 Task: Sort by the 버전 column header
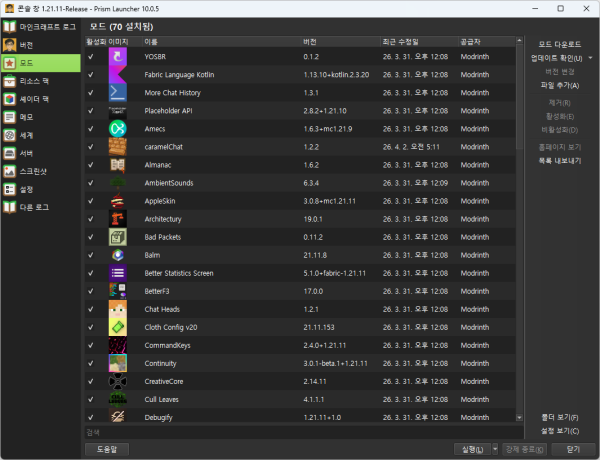341,42
